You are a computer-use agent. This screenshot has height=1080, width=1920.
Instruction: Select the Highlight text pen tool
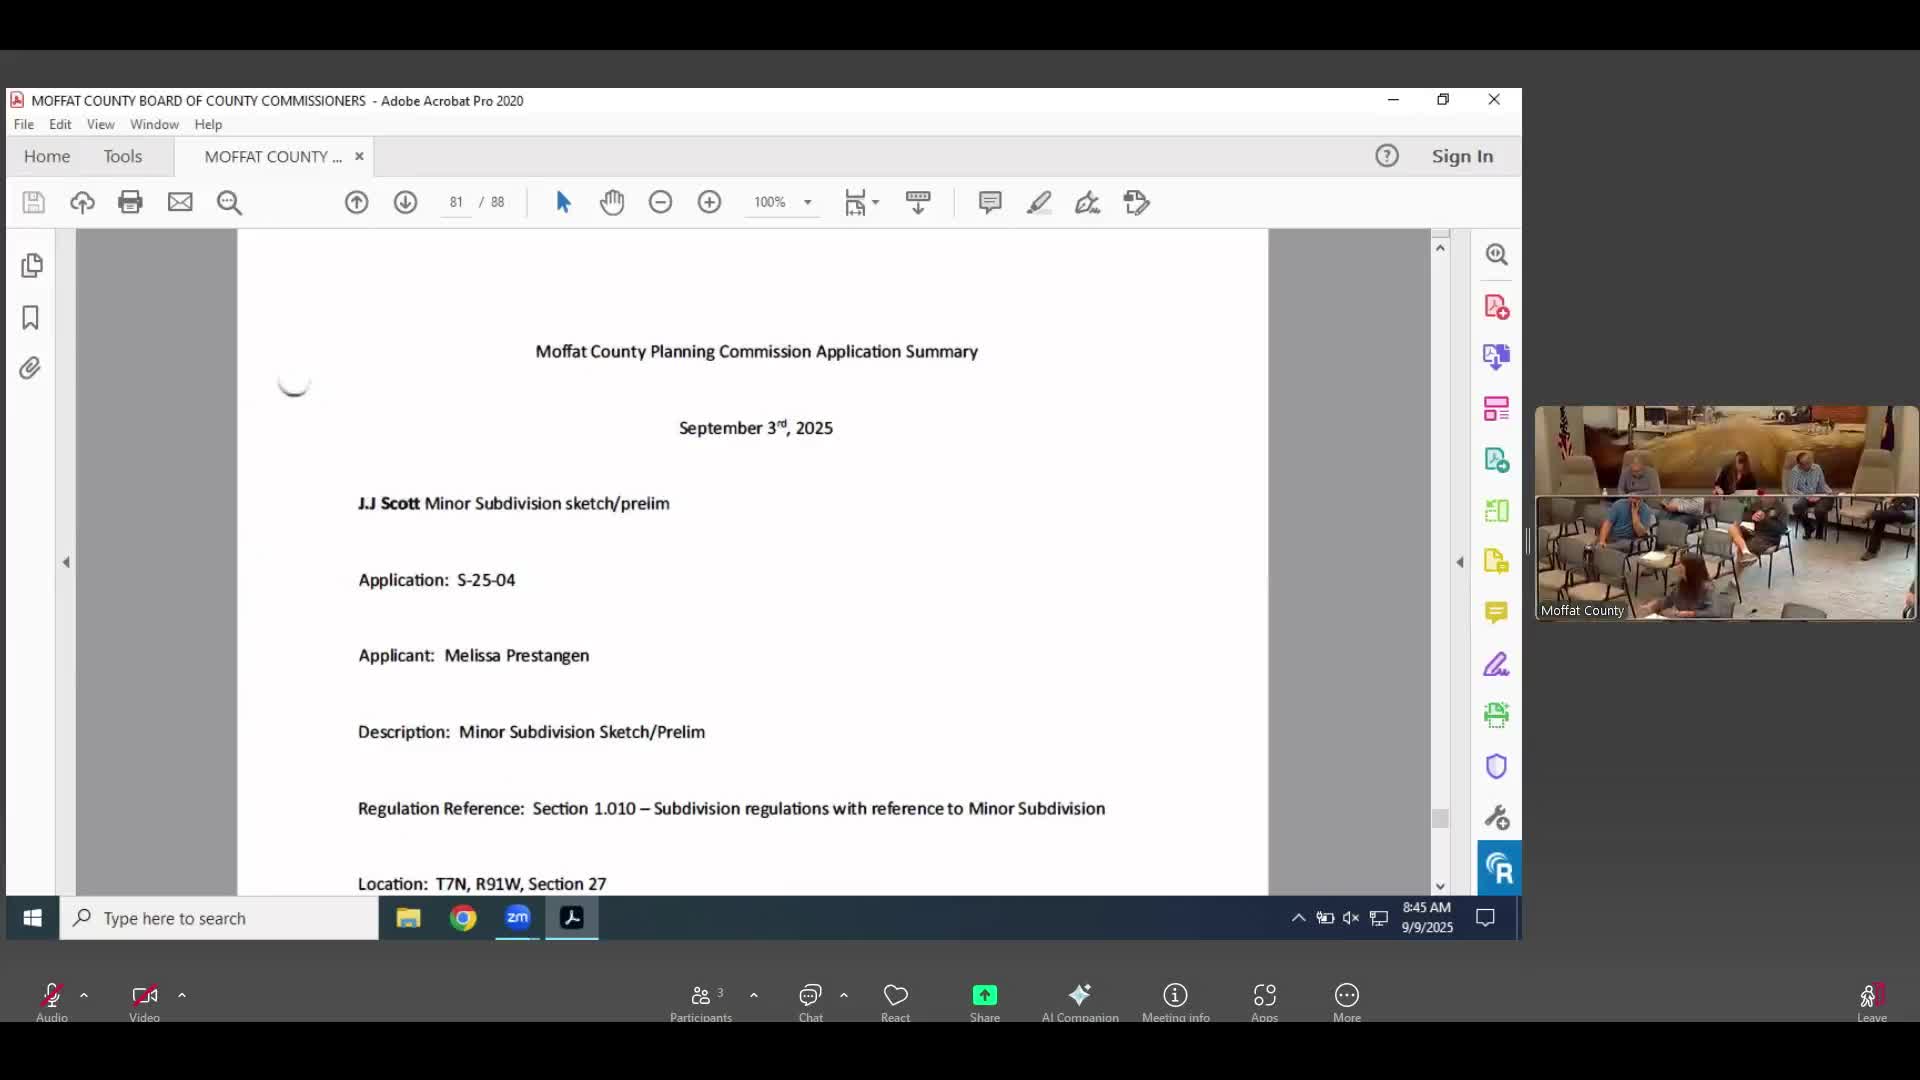click(1039, 202)
